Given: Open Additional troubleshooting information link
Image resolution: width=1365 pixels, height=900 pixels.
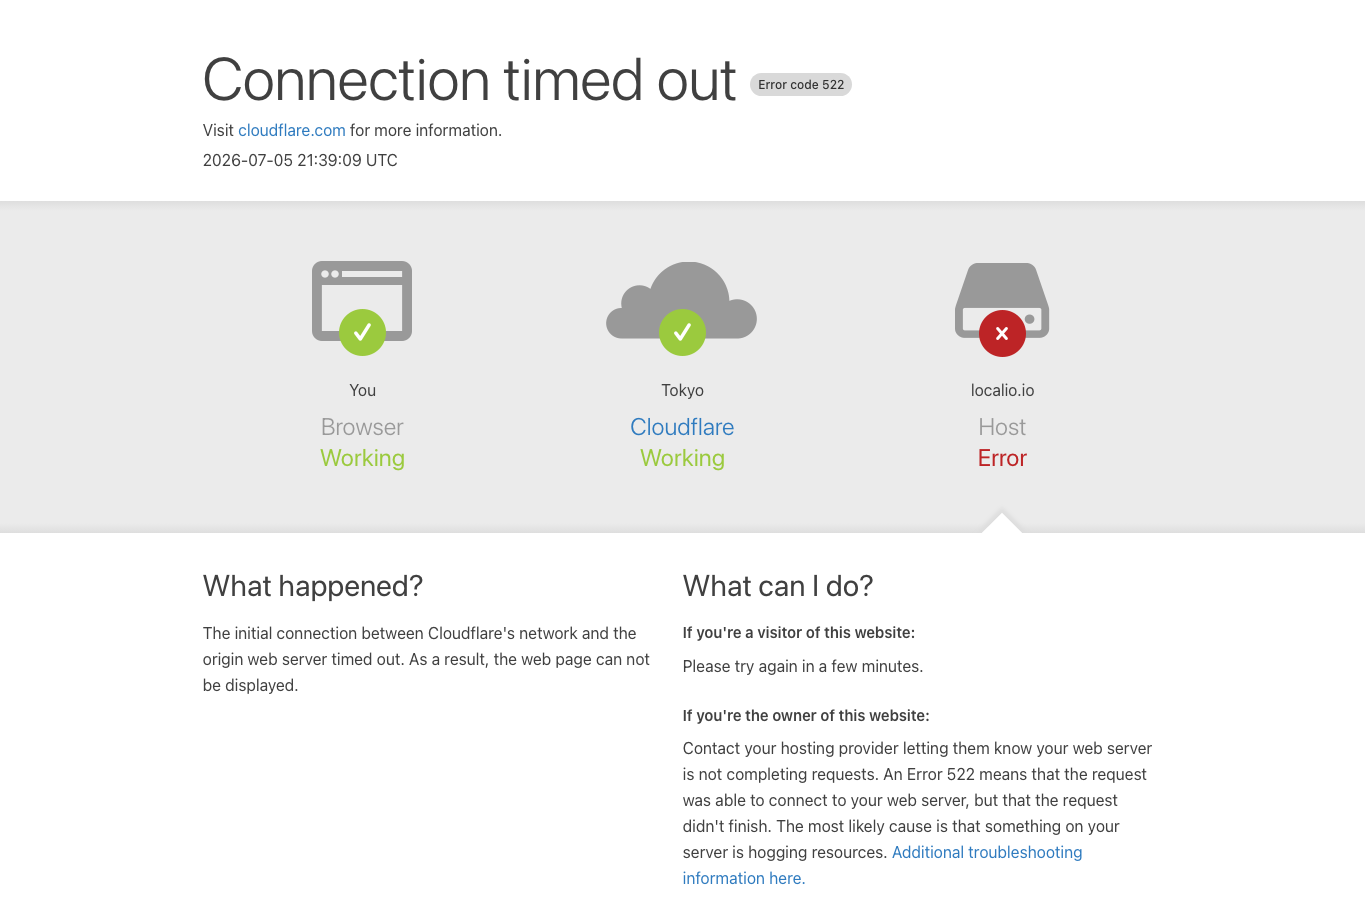Looking at the screenshot, I should (x=883, y=865).
